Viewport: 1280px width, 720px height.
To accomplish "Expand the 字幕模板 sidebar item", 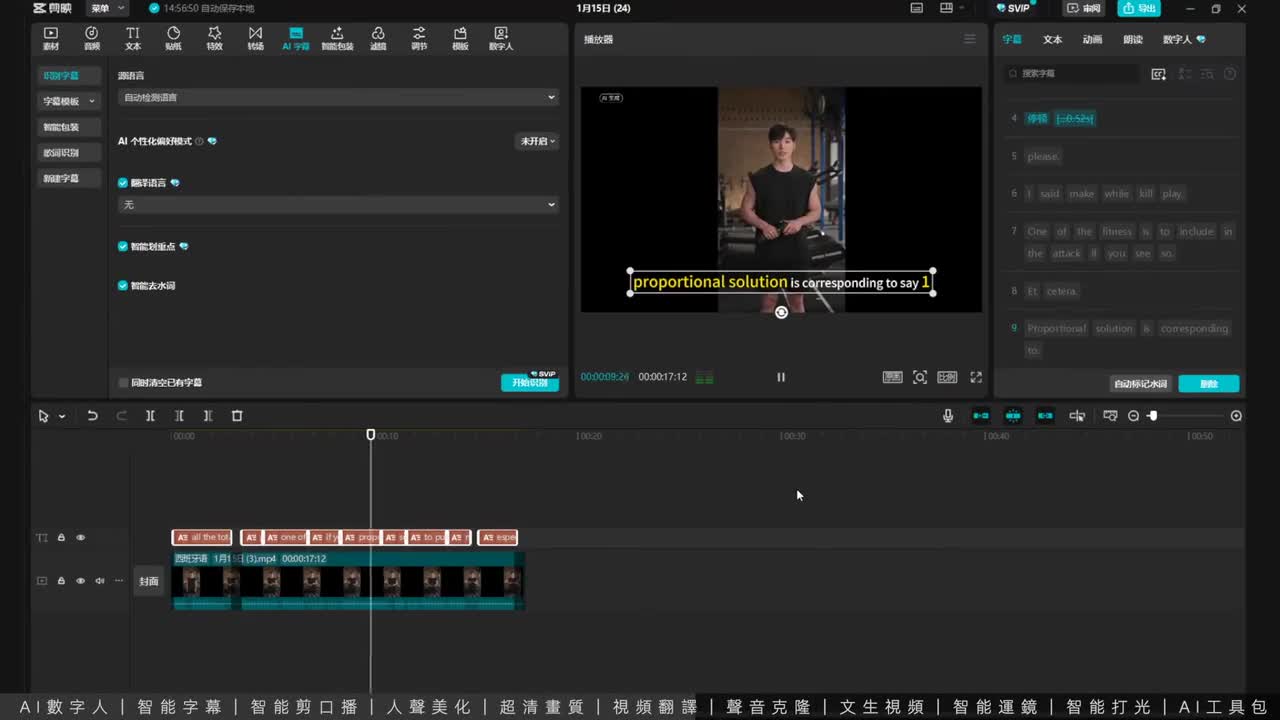I will (68, 101).
